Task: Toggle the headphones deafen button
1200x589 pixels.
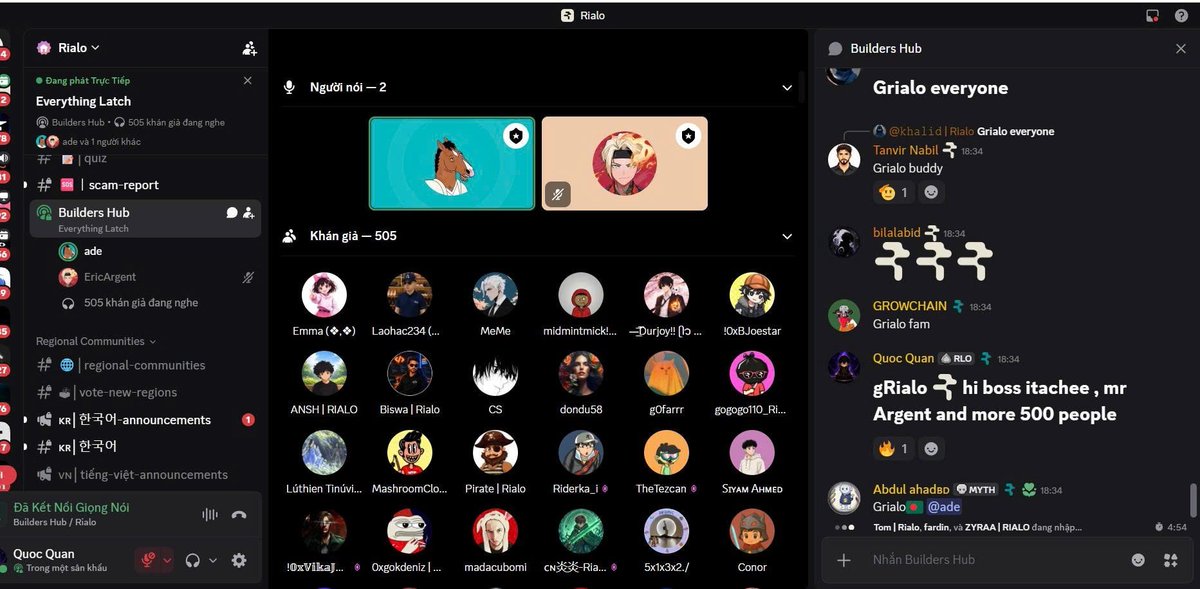Action: (193, 561)
